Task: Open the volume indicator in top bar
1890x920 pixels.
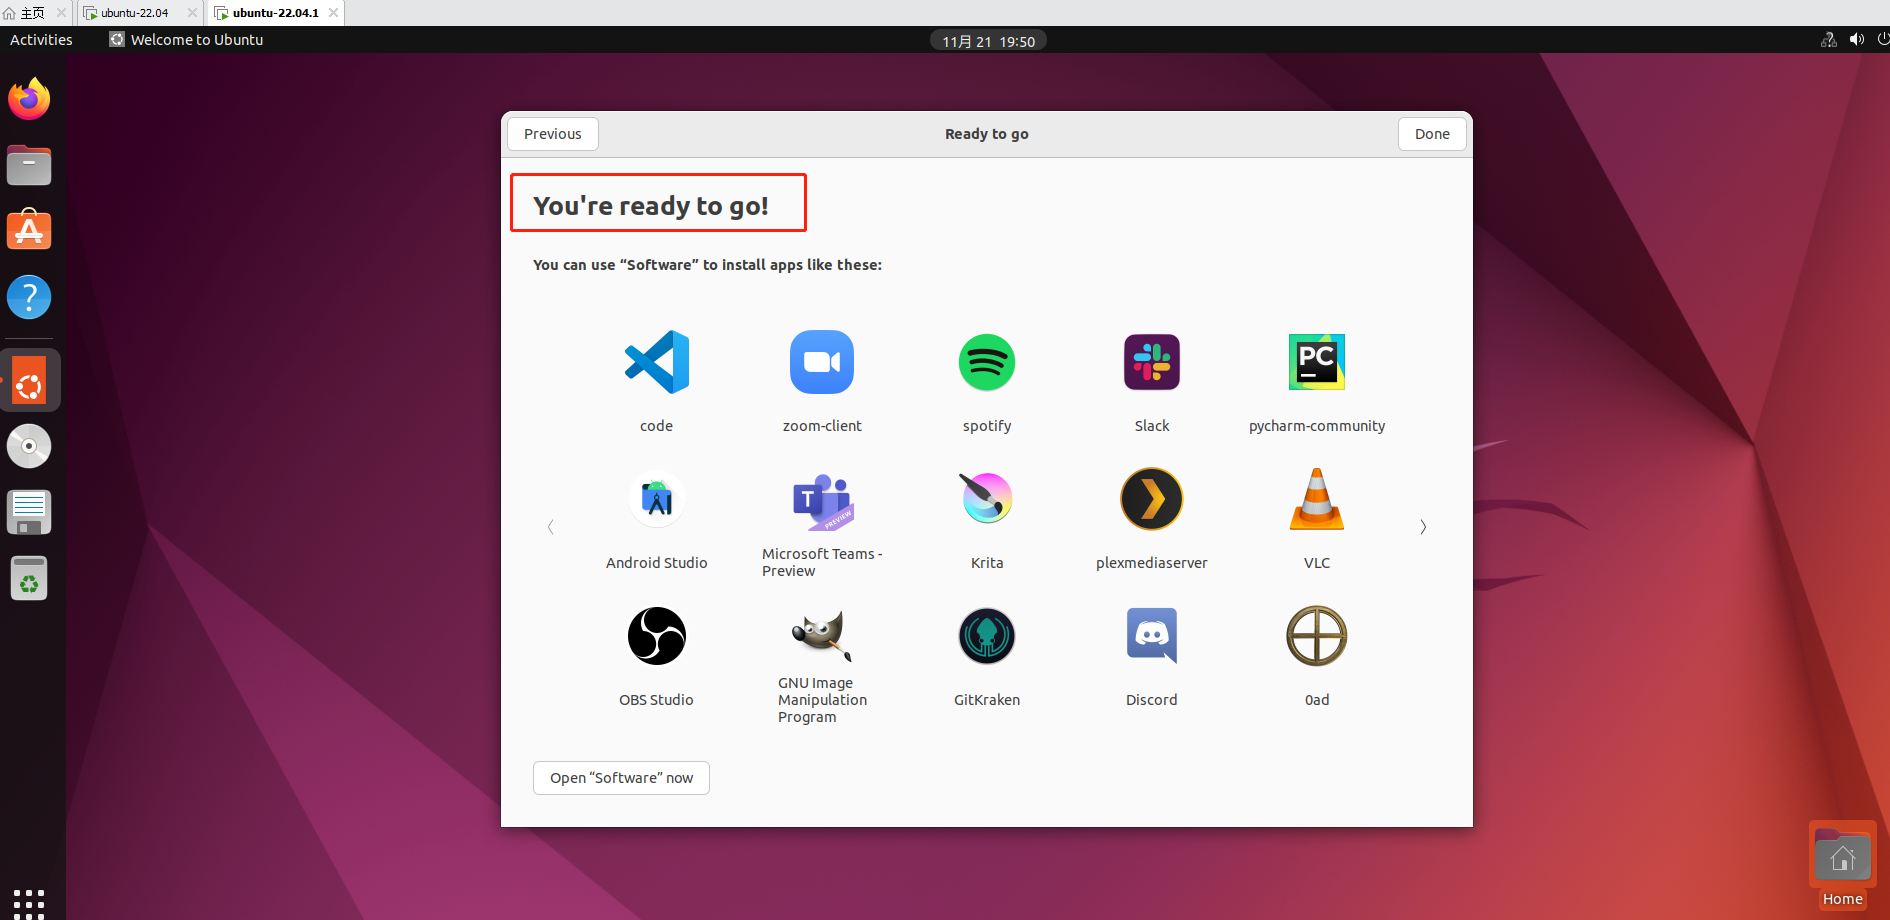Action: (1857, 40)
